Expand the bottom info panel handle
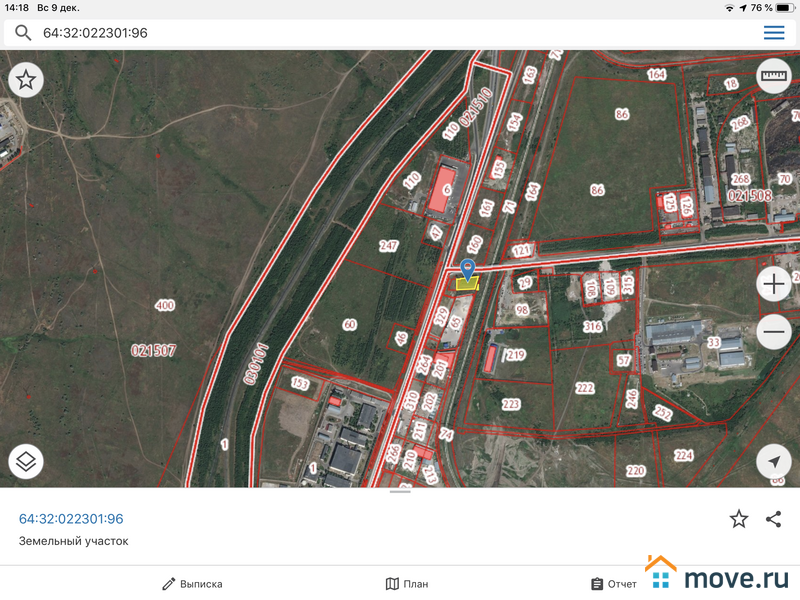 coord(400,491)
